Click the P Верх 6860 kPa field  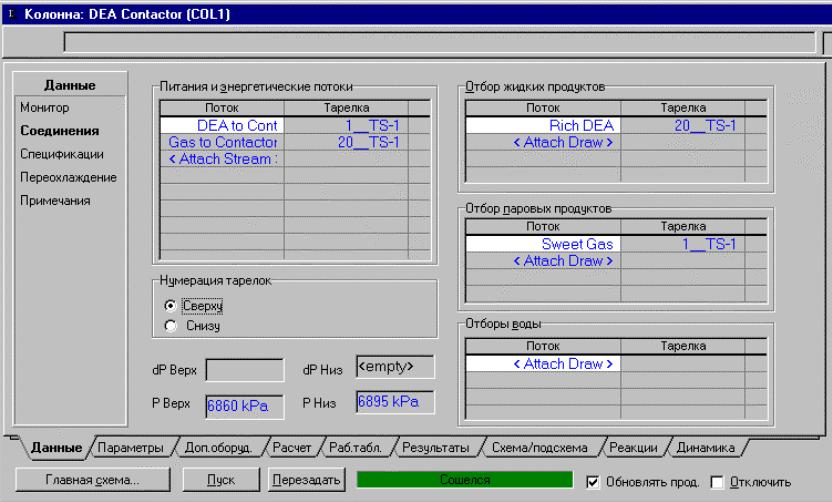coord(245,406)
